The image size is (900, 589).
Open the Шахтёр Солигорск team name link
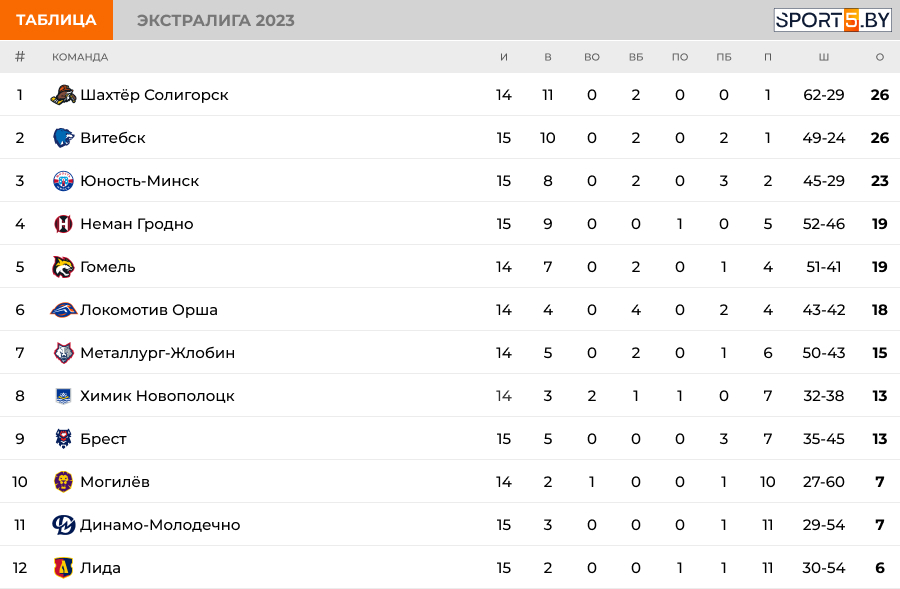point(154,95)
